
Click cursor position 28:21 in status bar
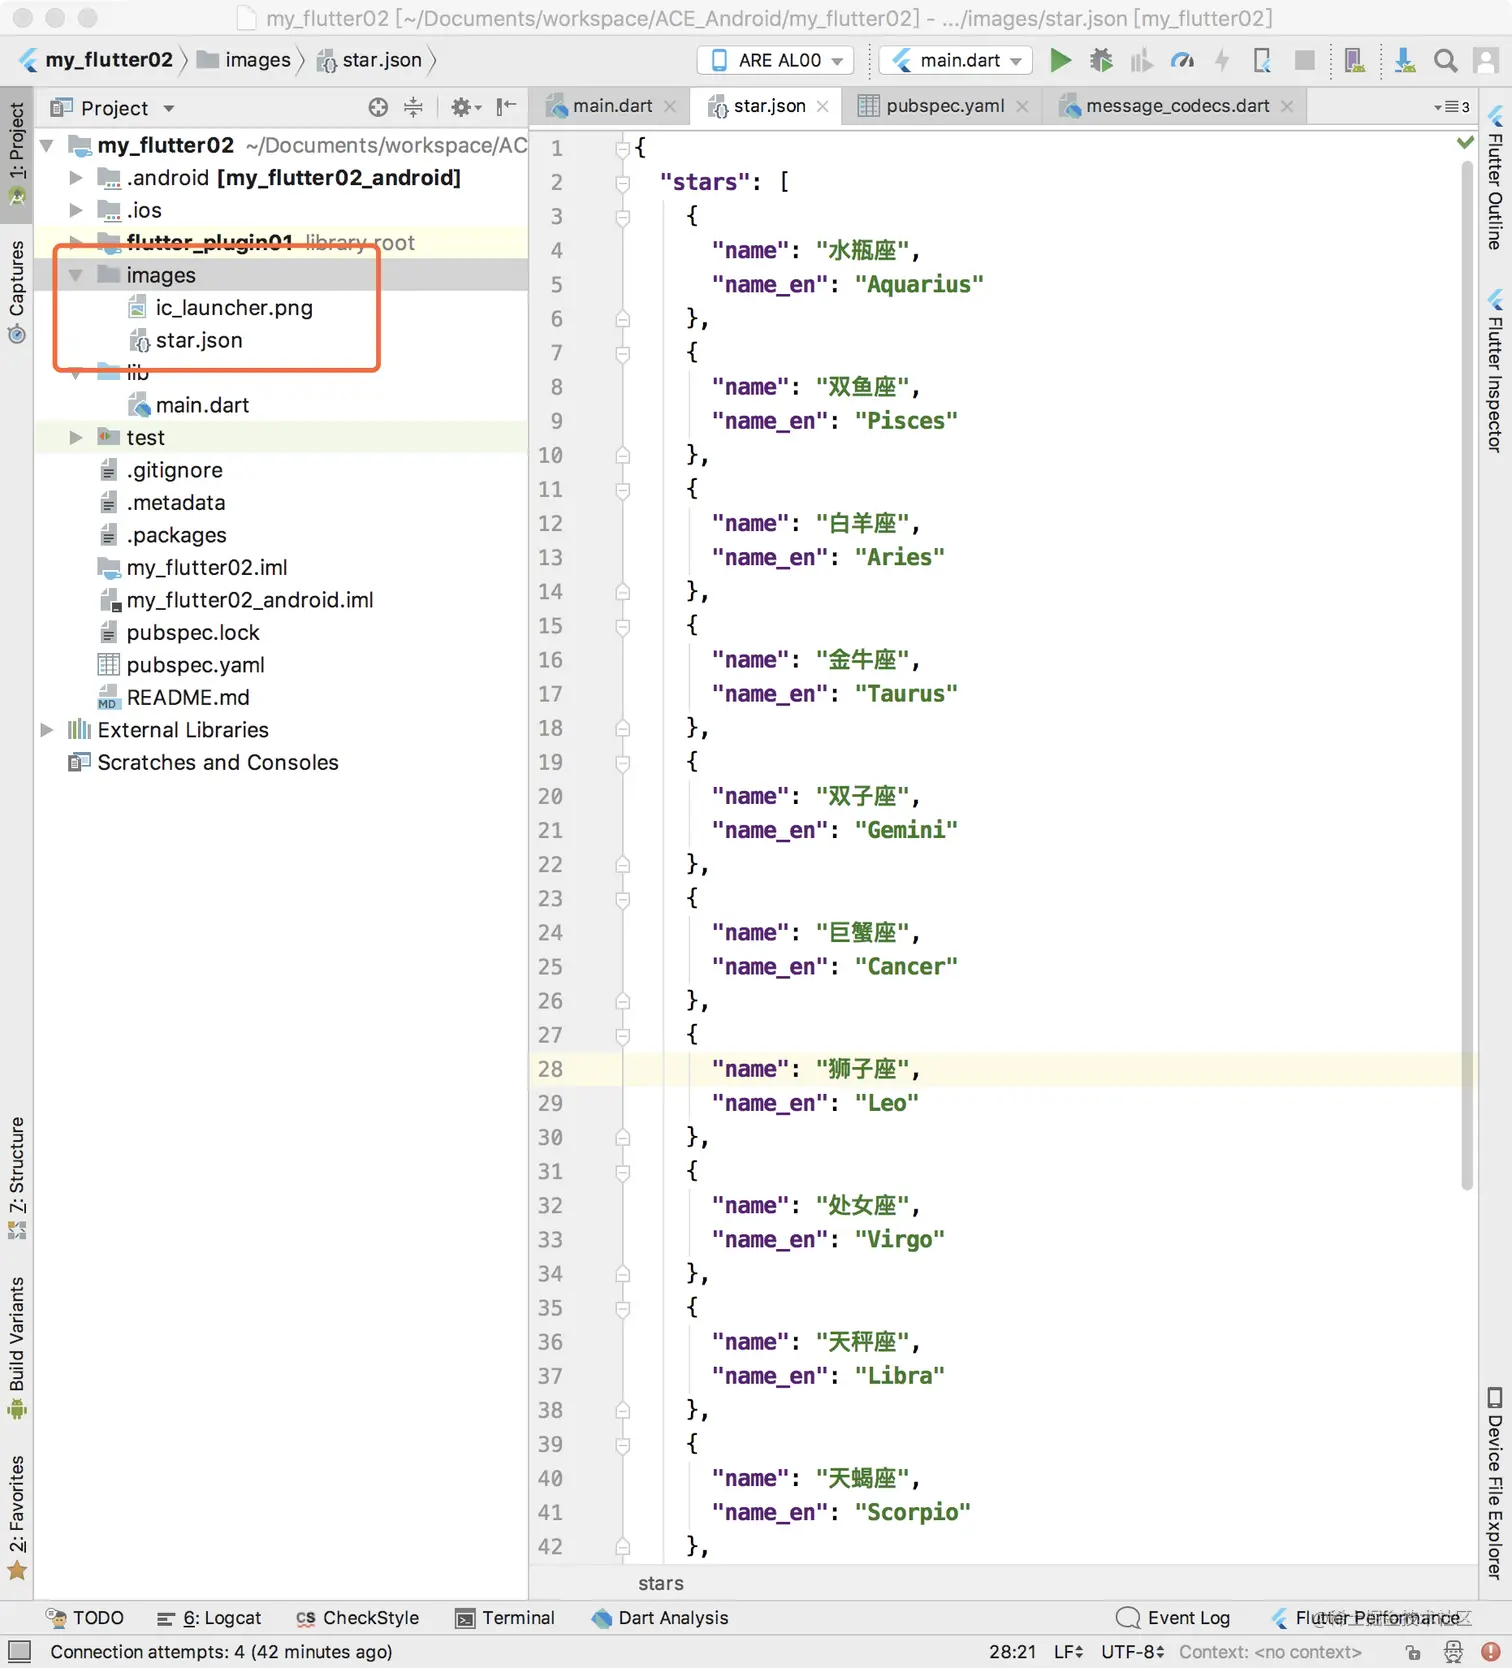click(x=1012, y=1652)
